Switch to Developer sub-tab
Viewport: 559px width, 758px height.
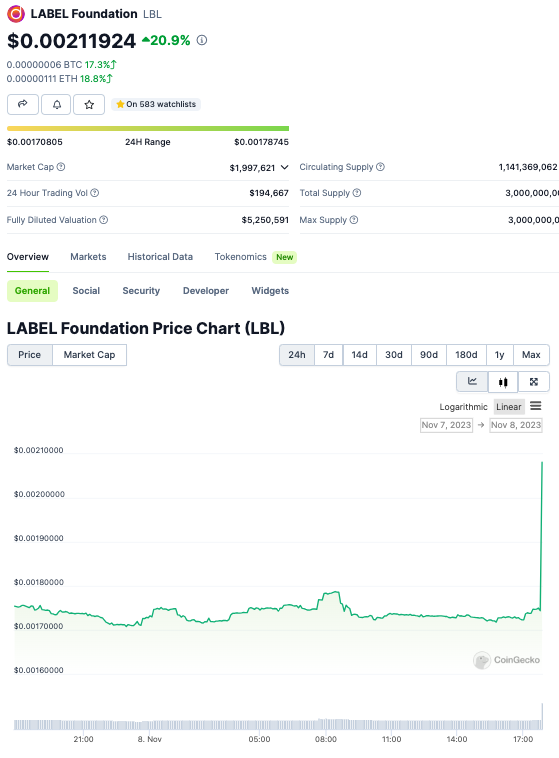click(x=206, y=291)
